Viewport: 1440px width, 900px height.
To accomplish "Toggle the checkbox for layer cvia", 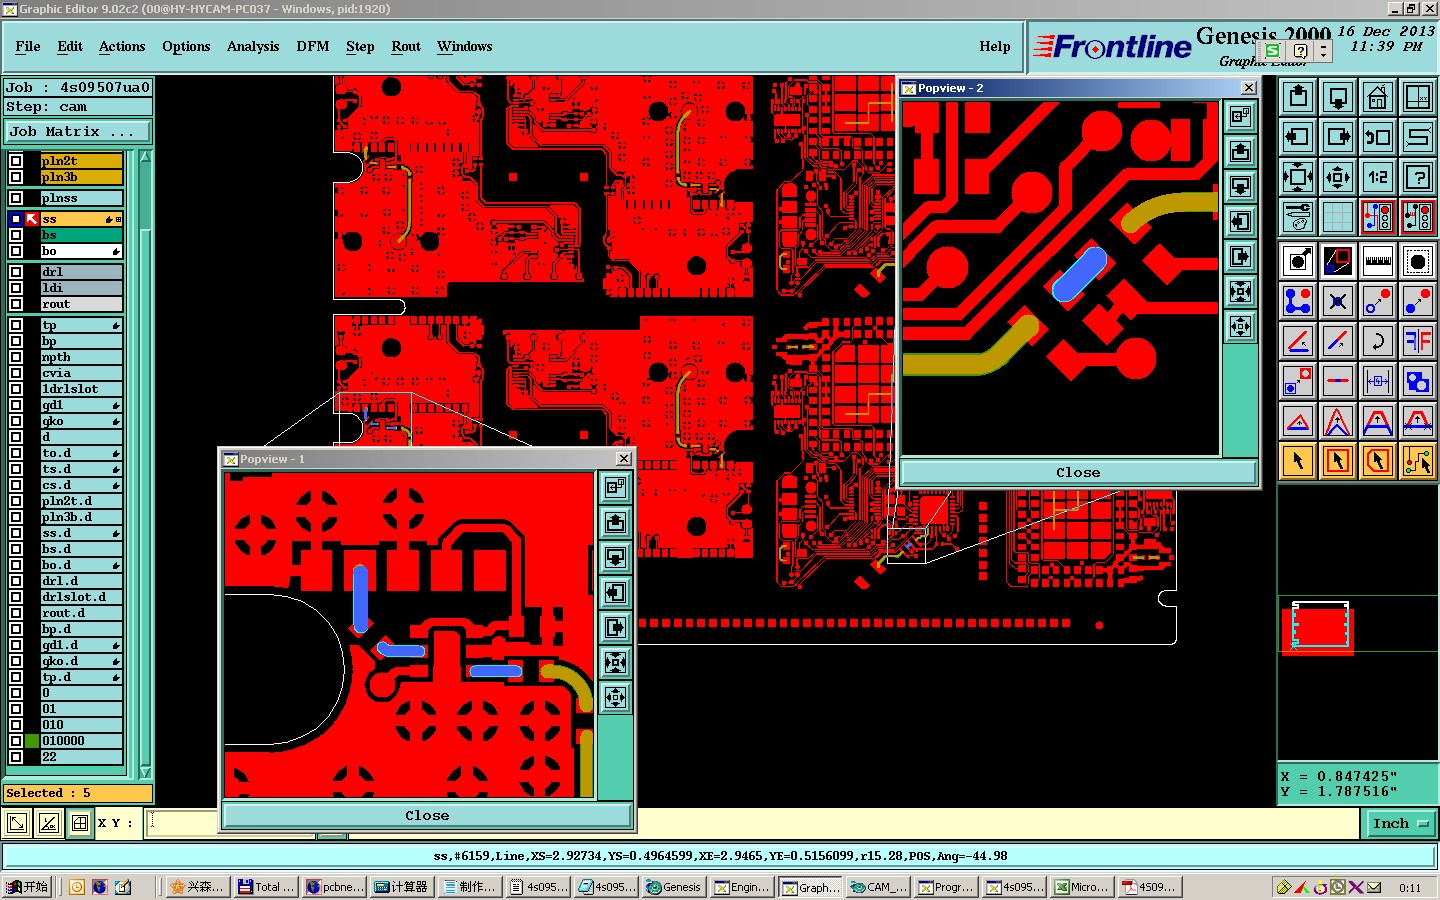I will [x=16, y=373].
